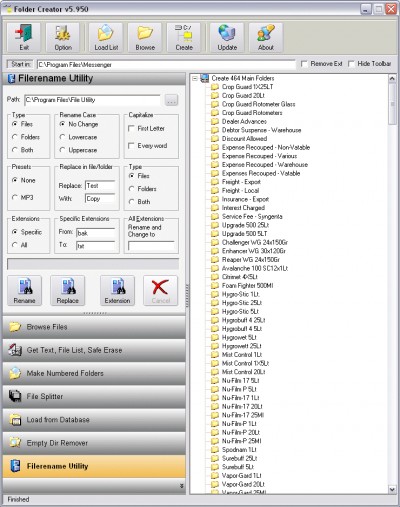Open the Empty Dir Remover panel
400x507 pixels.
[x=94, y=443]
